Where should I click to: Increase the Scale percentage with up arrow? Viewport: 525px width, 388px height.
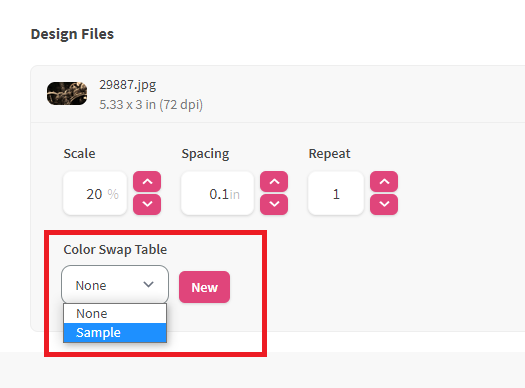pos(147,182)
